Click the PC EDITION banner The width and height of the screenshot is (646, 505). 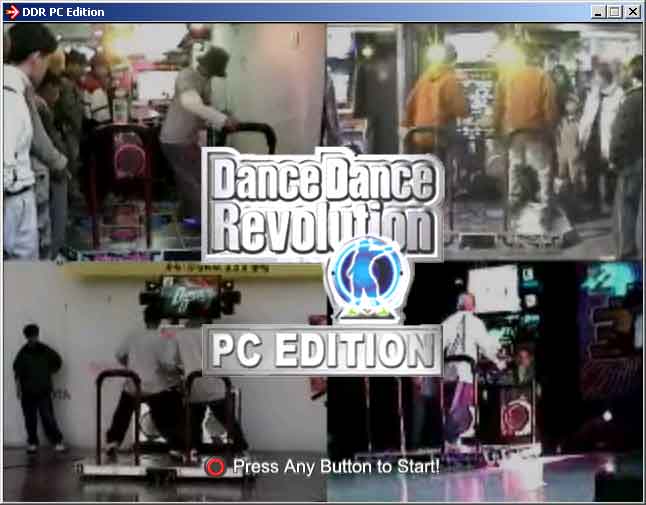coord(323,350)
